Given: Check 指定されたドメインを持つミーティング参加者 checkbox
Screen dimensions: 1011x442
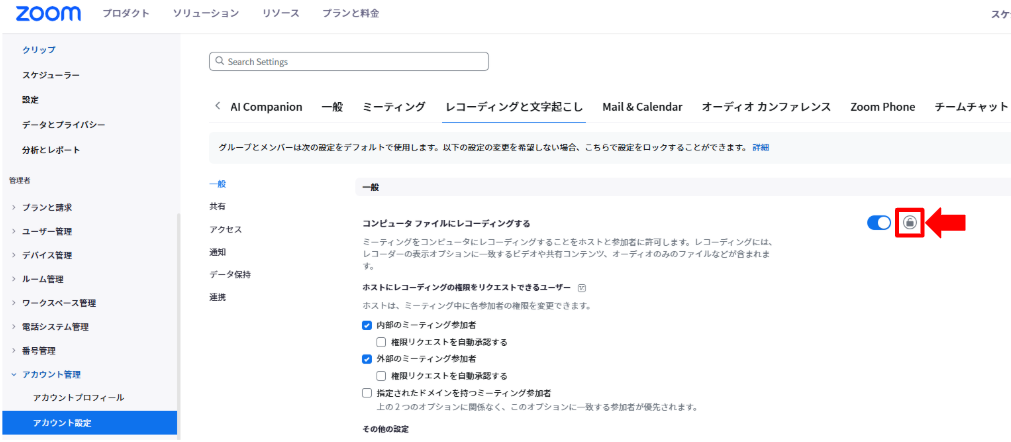Looking at the screenshot, I should (367, 392).
